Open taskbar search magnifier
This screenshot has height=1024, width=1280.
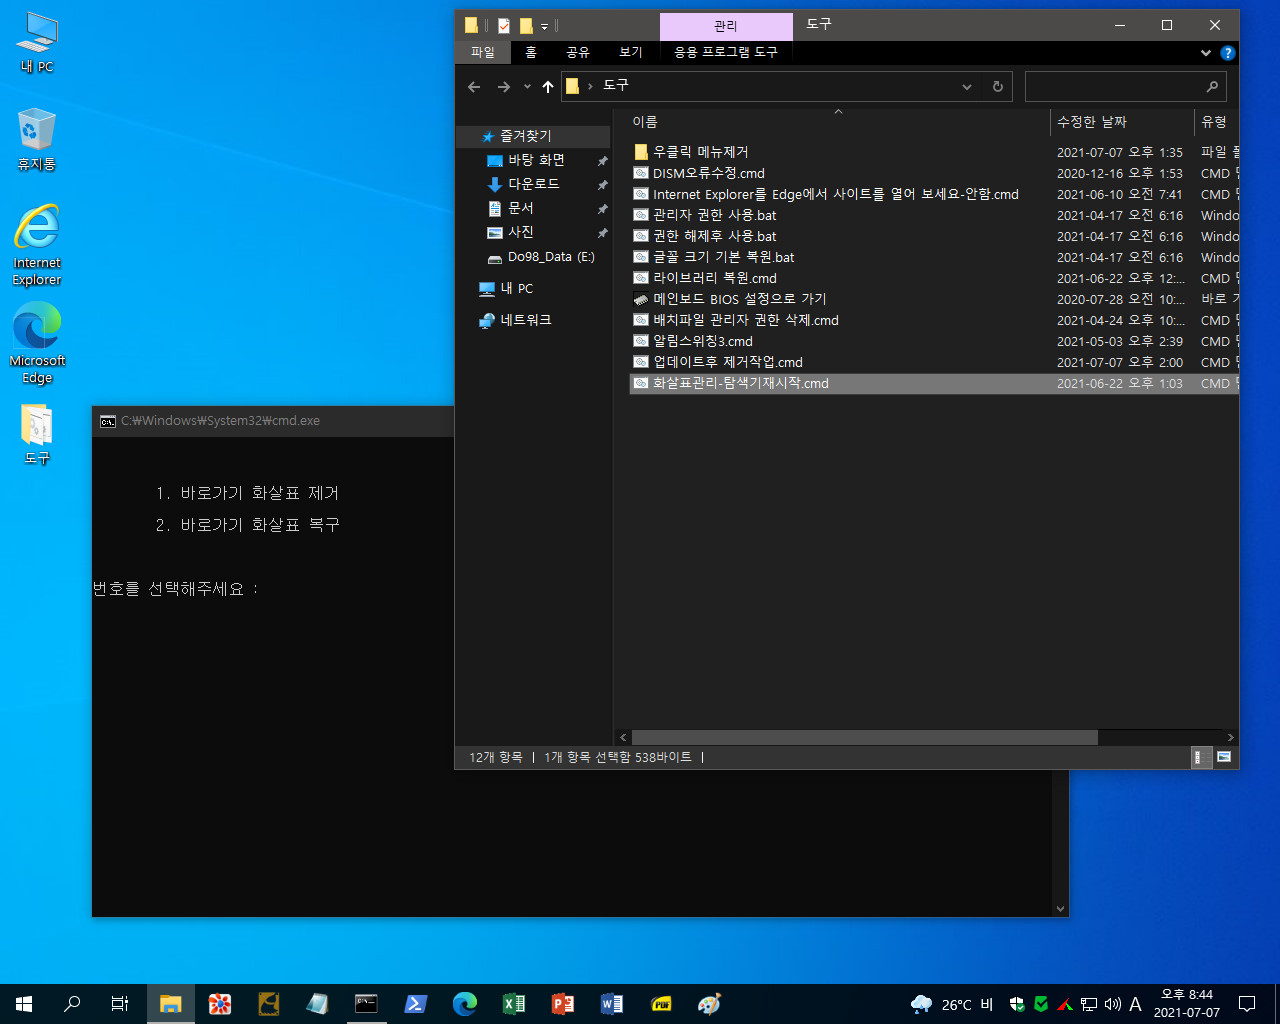click(x=72, y=1004)
